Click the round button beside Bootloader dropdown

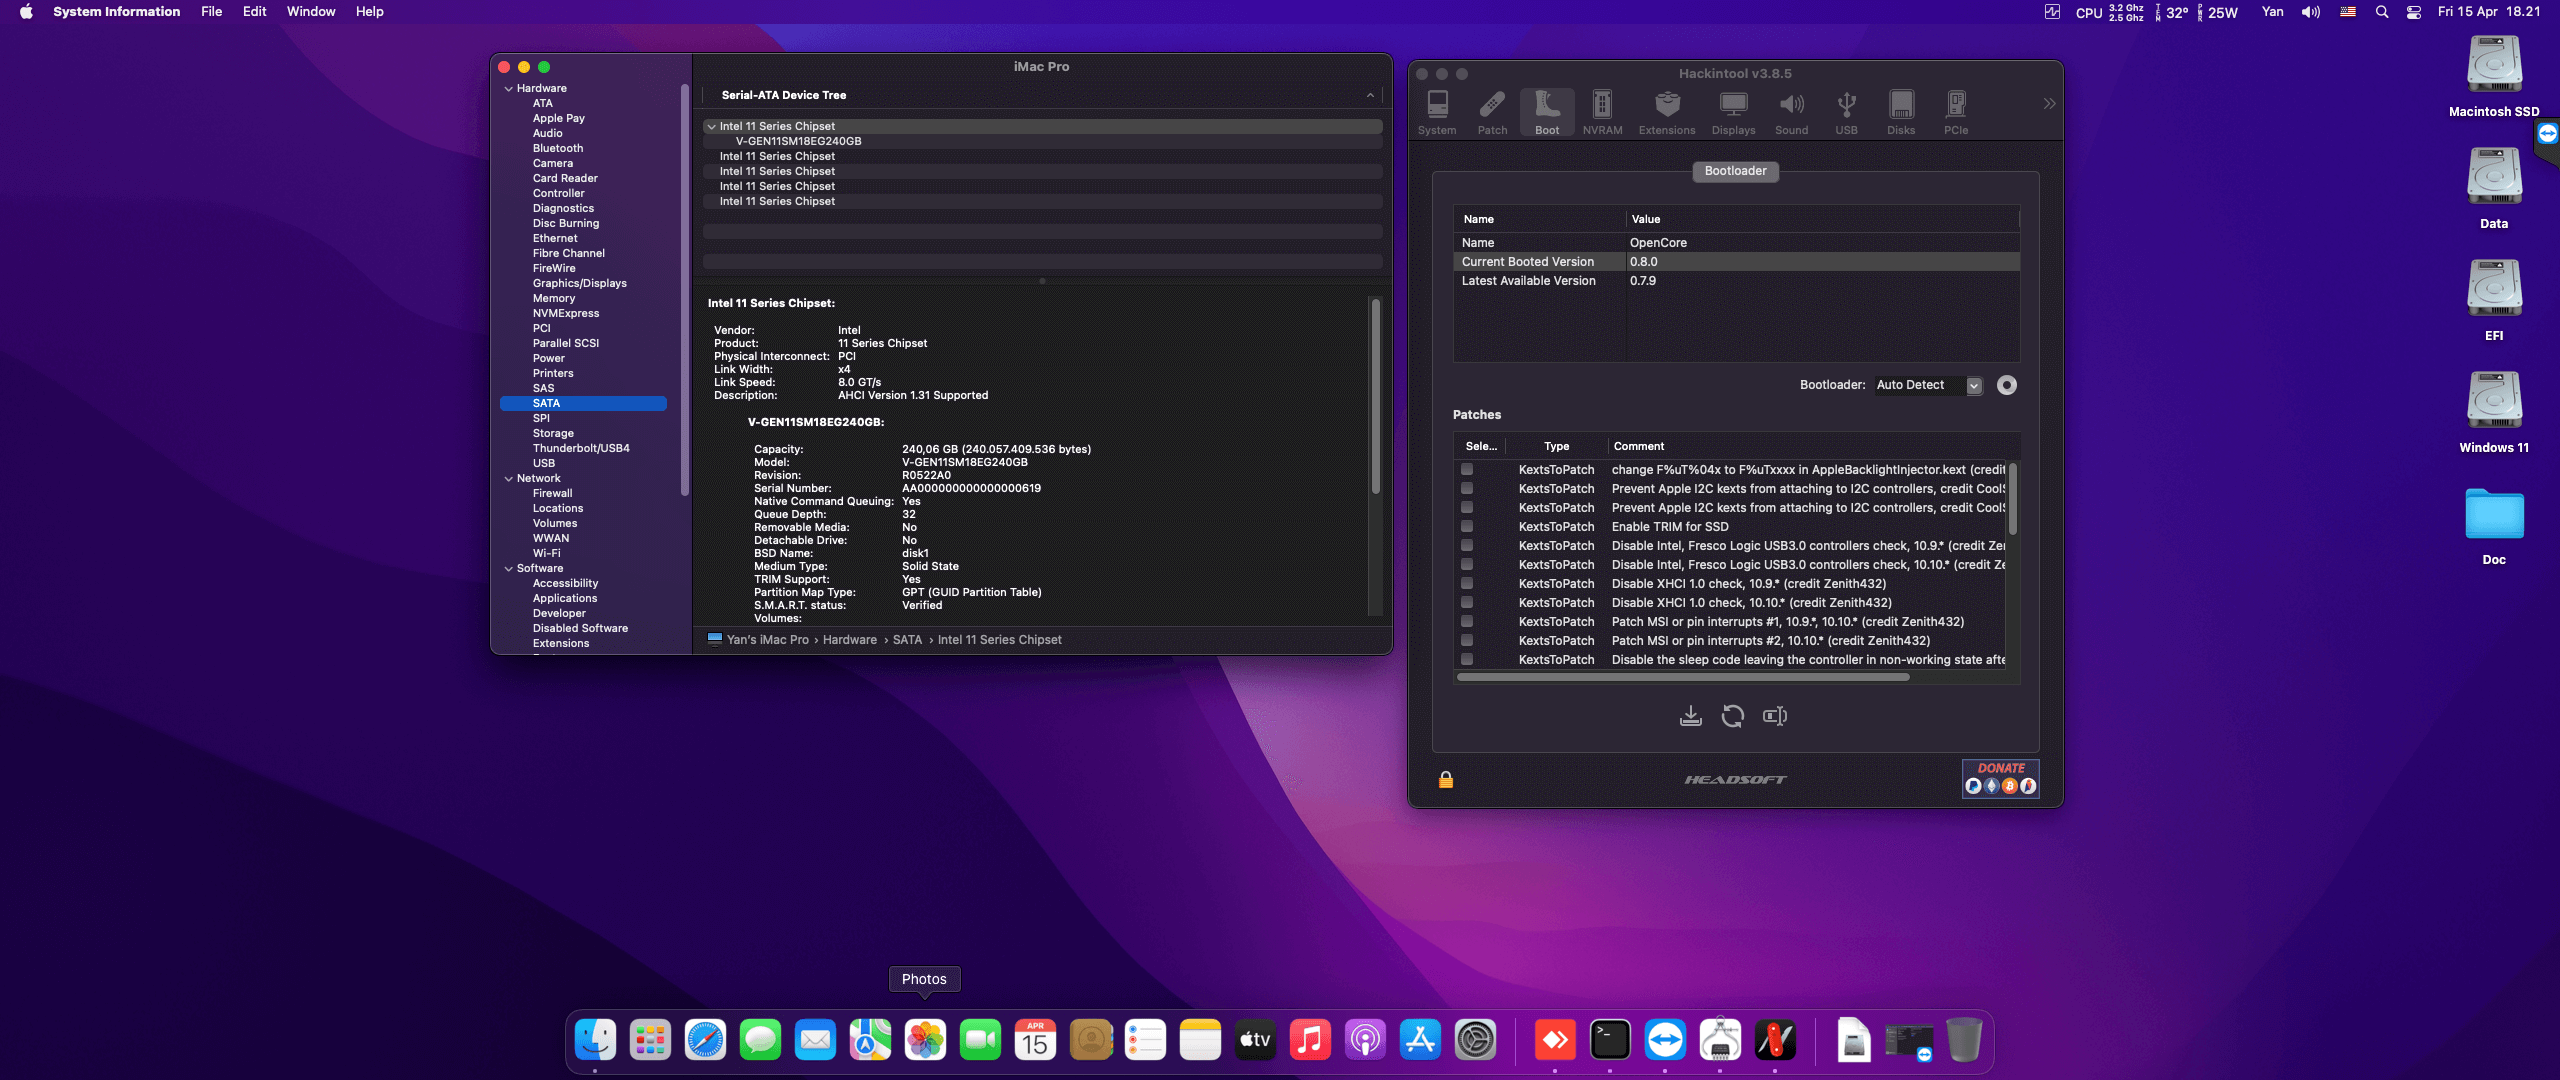tap(2006, 385)
